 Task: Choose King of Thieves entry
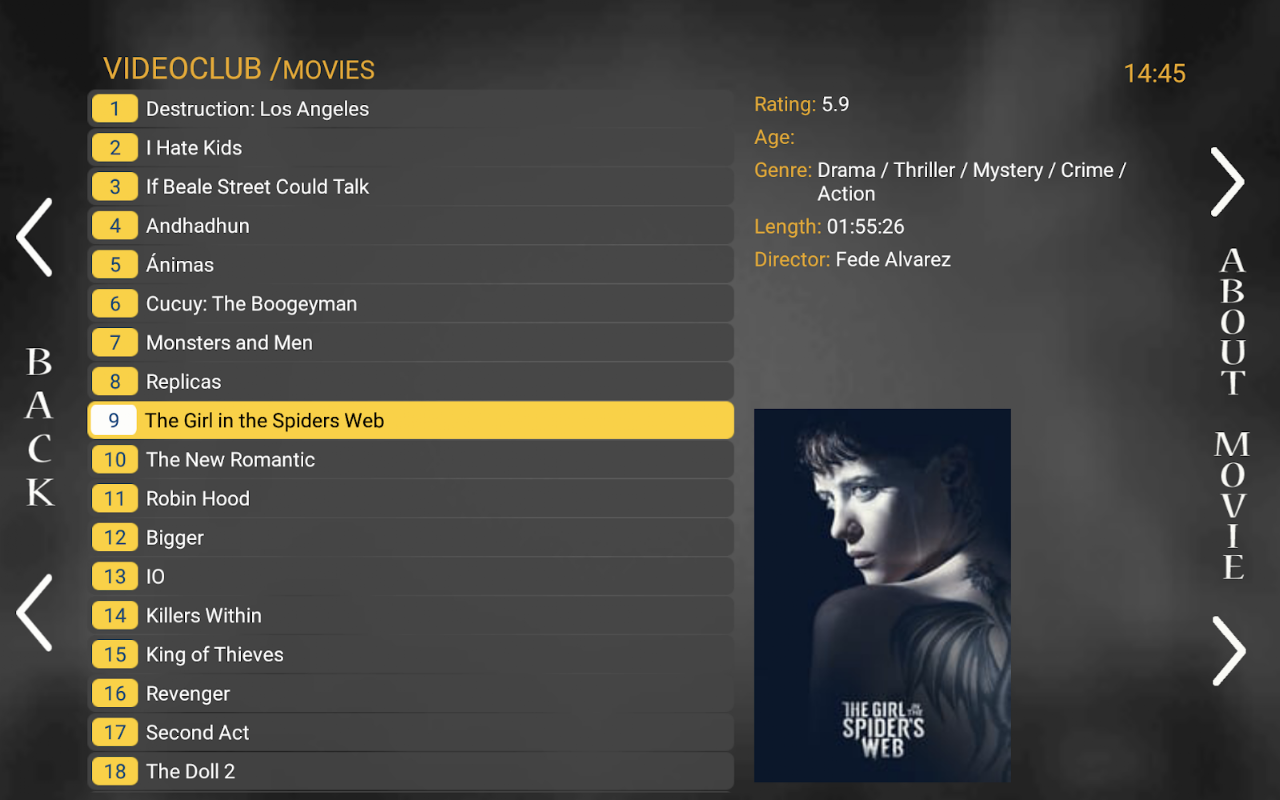pyautogui.click(x=411, y=655)
